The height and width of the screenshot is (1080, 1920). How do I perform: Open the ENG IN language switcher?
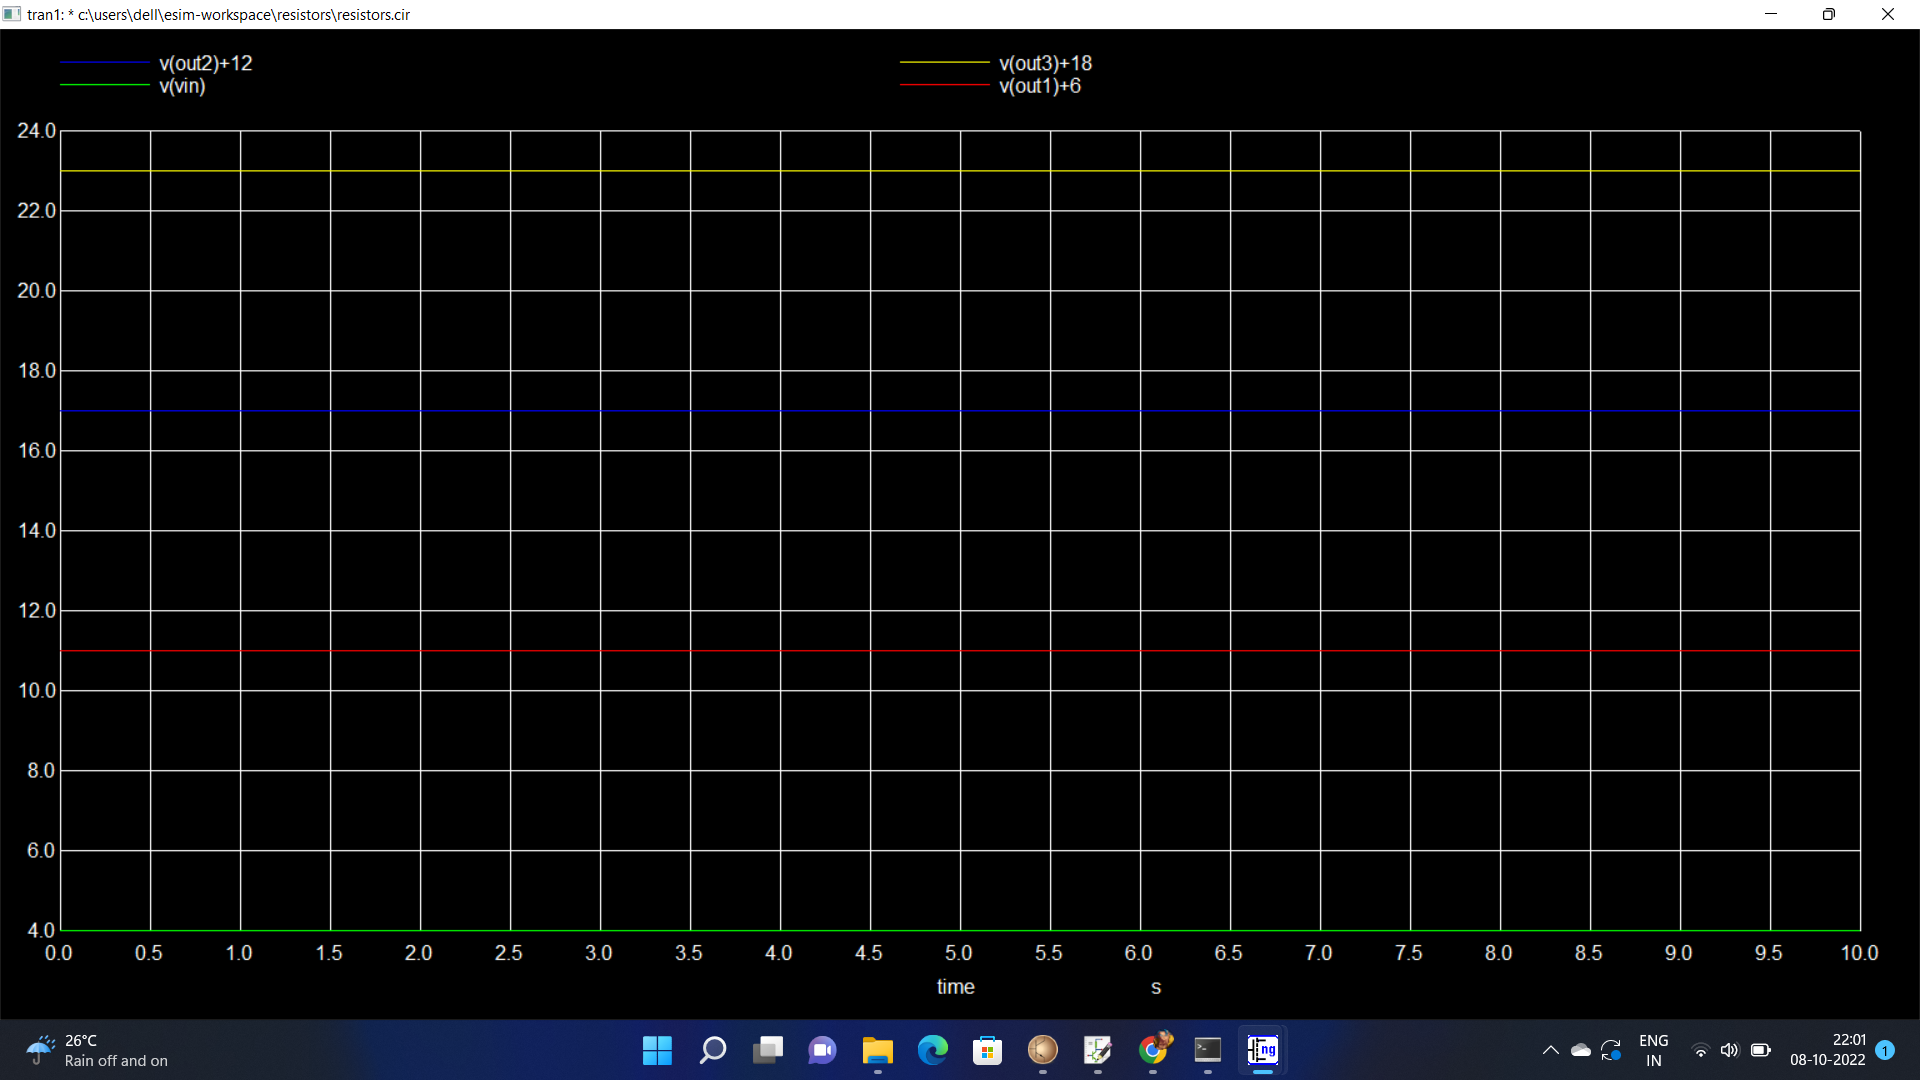click(1654, 1050)
